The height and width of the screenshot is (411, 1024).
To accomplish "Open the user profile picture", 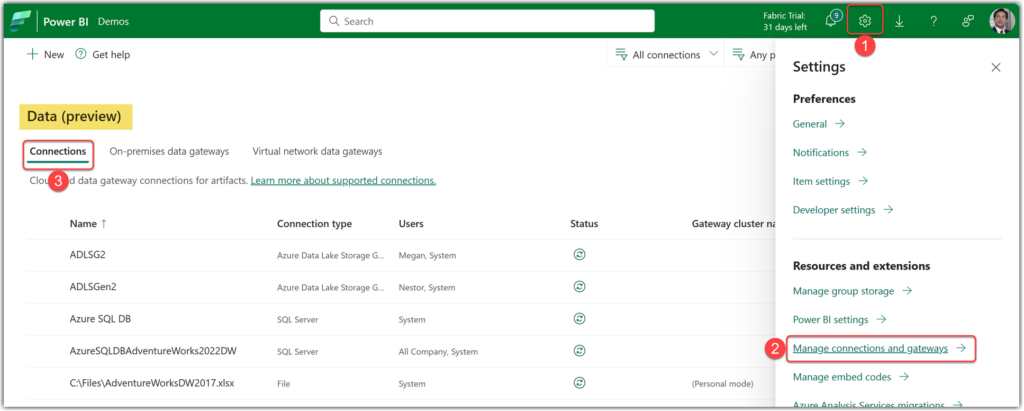I will pyautogui.click(x=1002, y=21).
